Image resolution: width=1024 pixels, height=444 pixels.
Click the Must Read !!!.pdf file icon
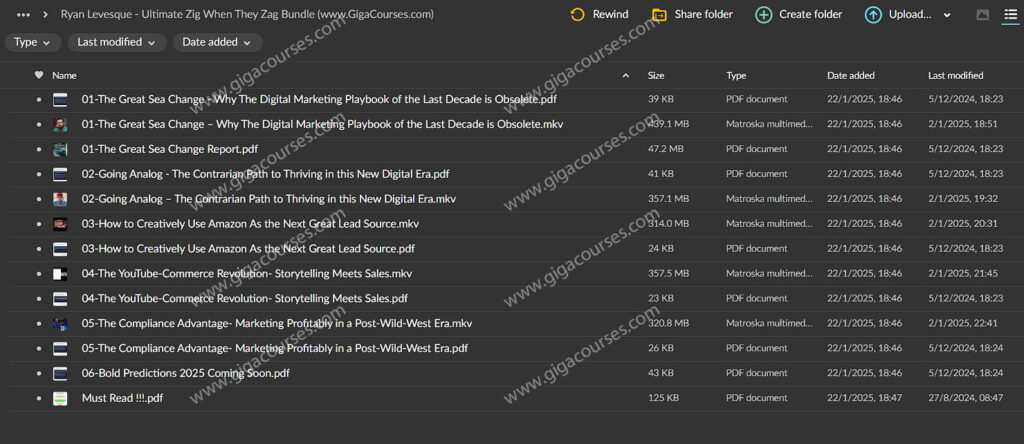(x=61, y=398)
